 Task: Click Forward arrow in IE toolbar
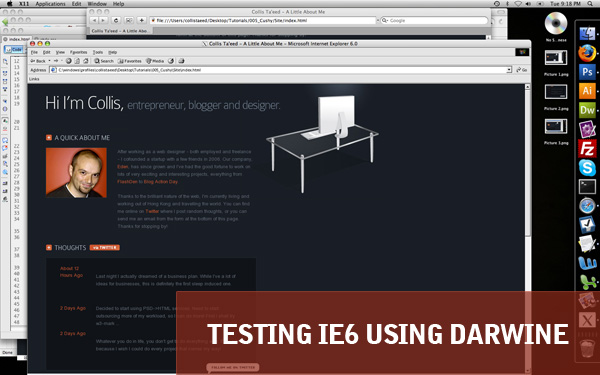pyautogui.click(x=56, y=61)
